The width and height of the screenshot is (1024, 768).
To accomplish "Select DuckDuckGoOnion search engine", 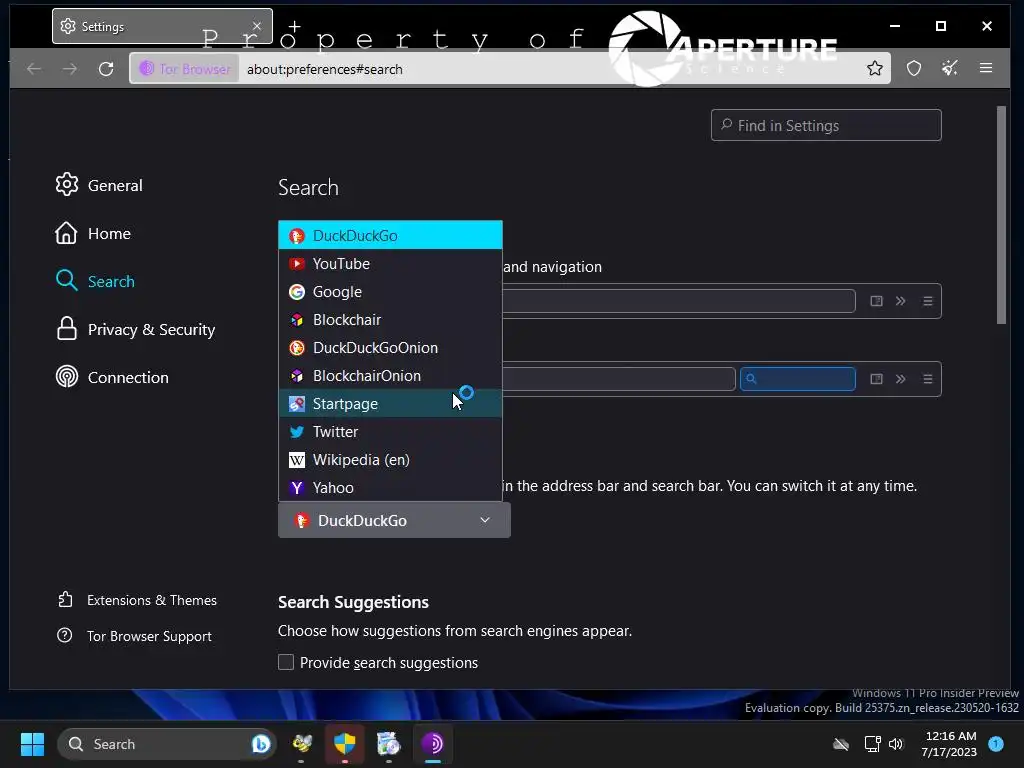I will coord(390,348).
